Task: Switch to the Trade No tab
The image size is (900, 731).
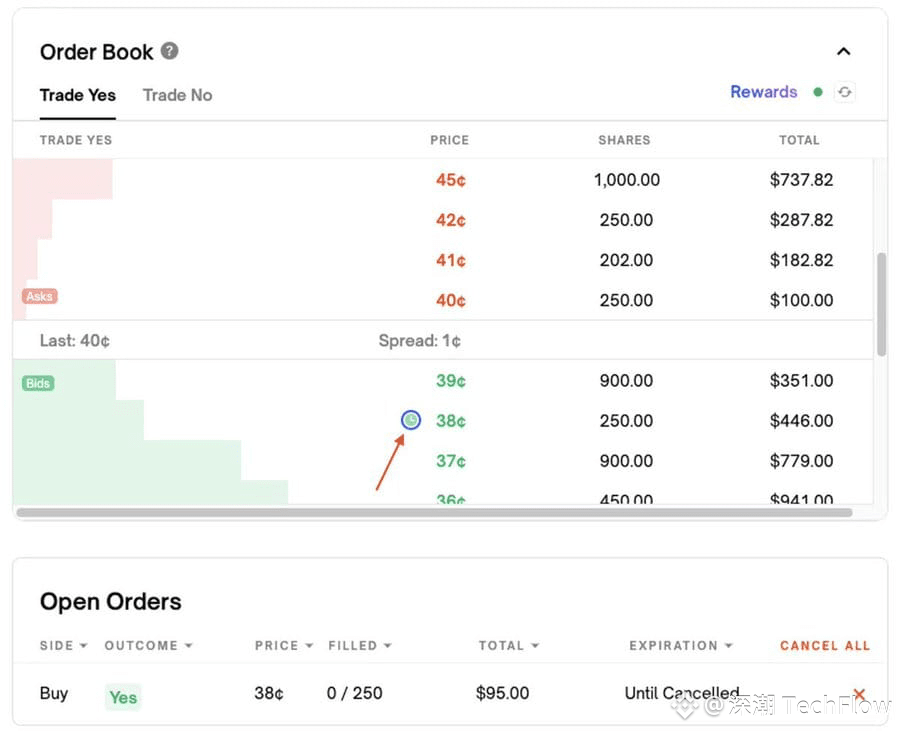Action: [177, 95]
